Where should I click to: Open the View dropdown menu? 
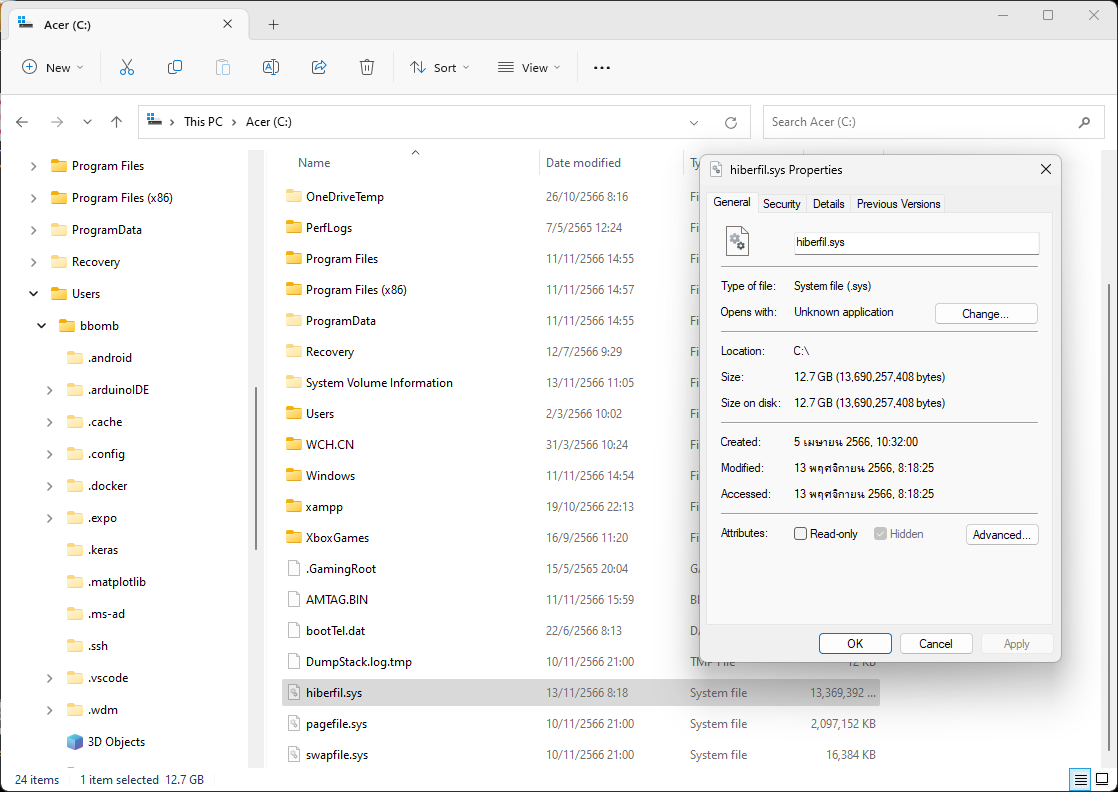(x=529, y=67)
